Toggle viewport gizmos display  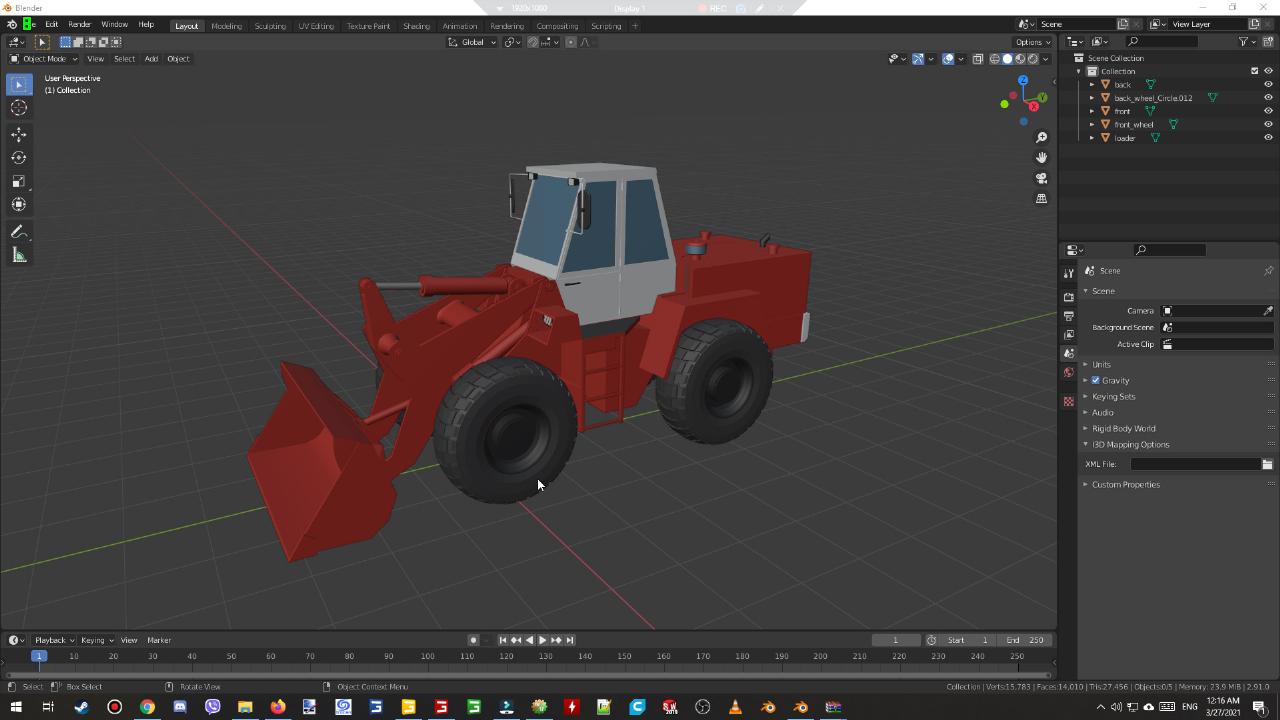pos(918,59)
